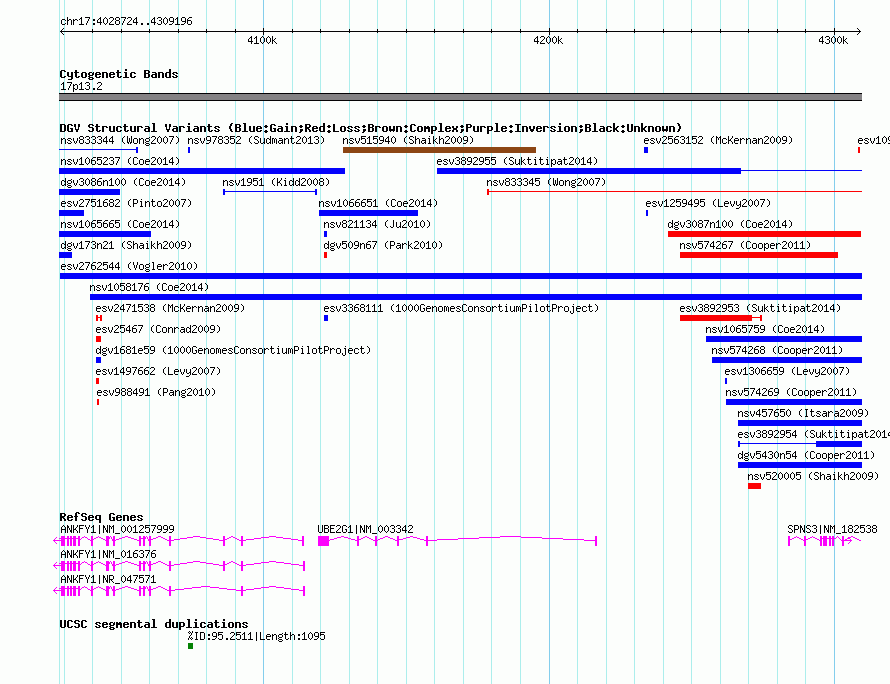The image size is (890, 684).
Task: Select the nsv457650 (Itsara2009) blue bar
Action: click(x=800, y=423)
